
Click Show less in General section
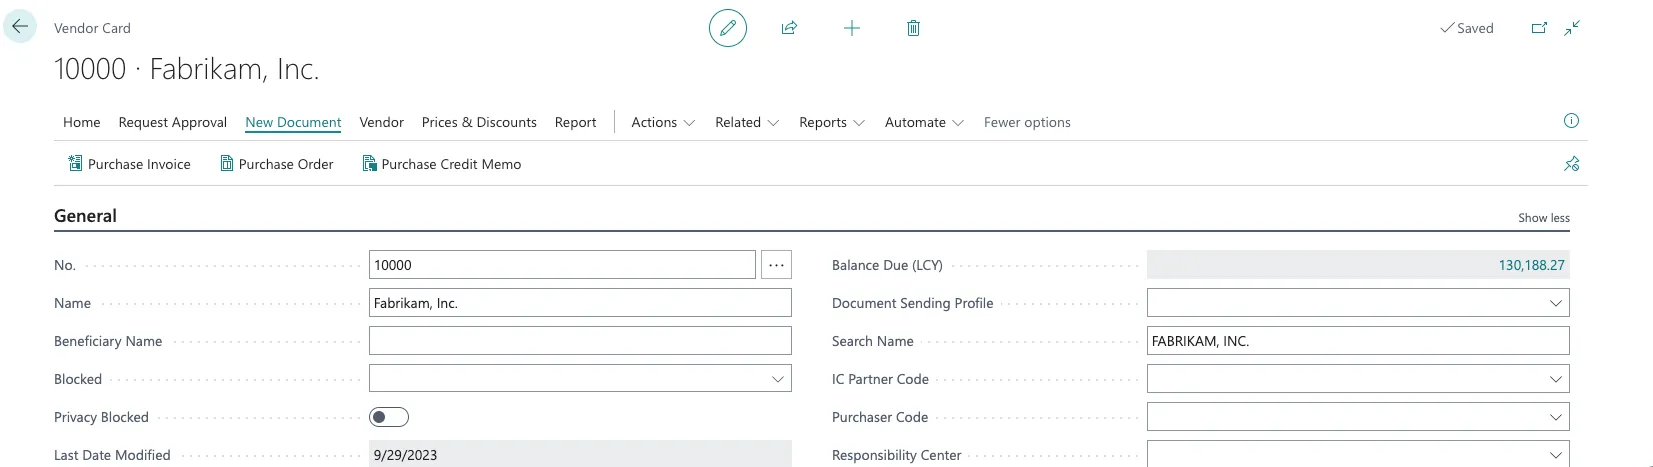(x=1544, y=218)
